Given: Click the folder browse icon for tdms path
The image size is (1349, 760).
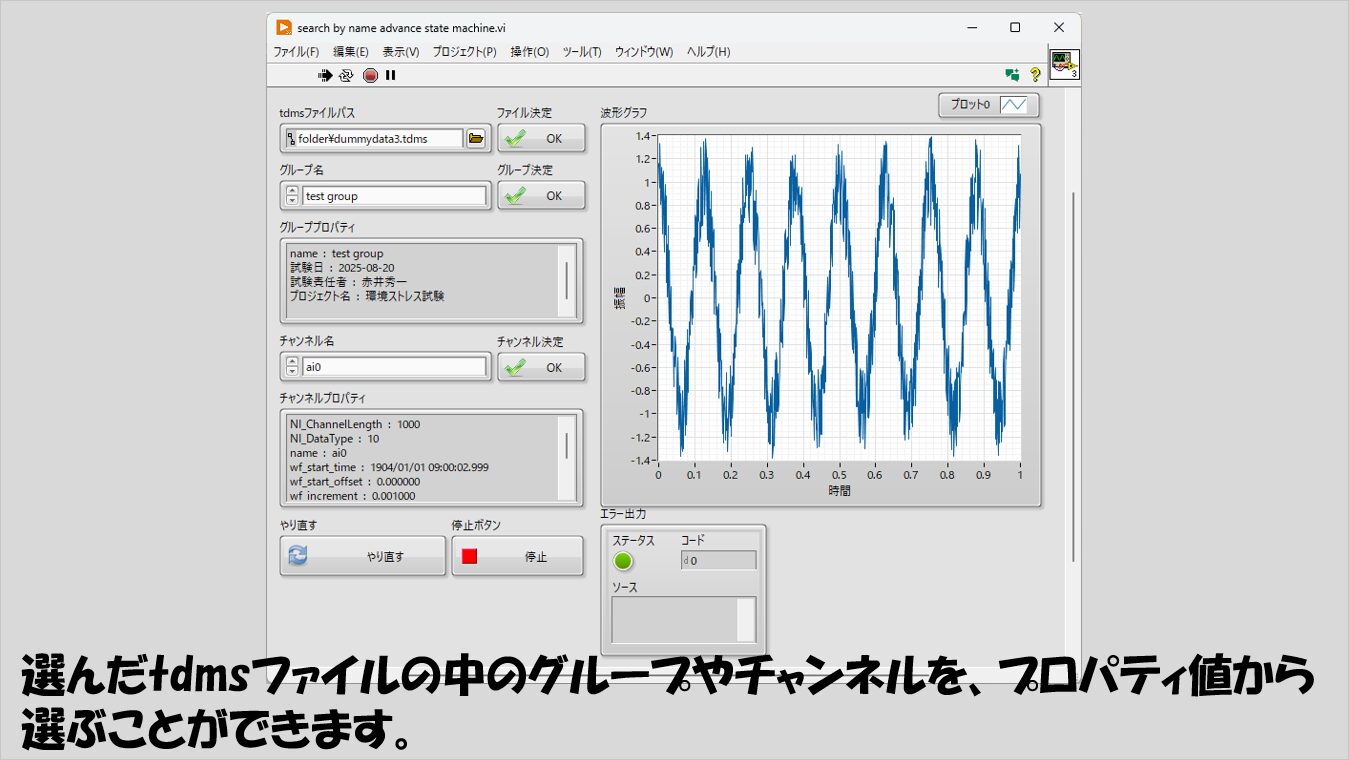Looking at the screenshot, I should click(477, 139).
